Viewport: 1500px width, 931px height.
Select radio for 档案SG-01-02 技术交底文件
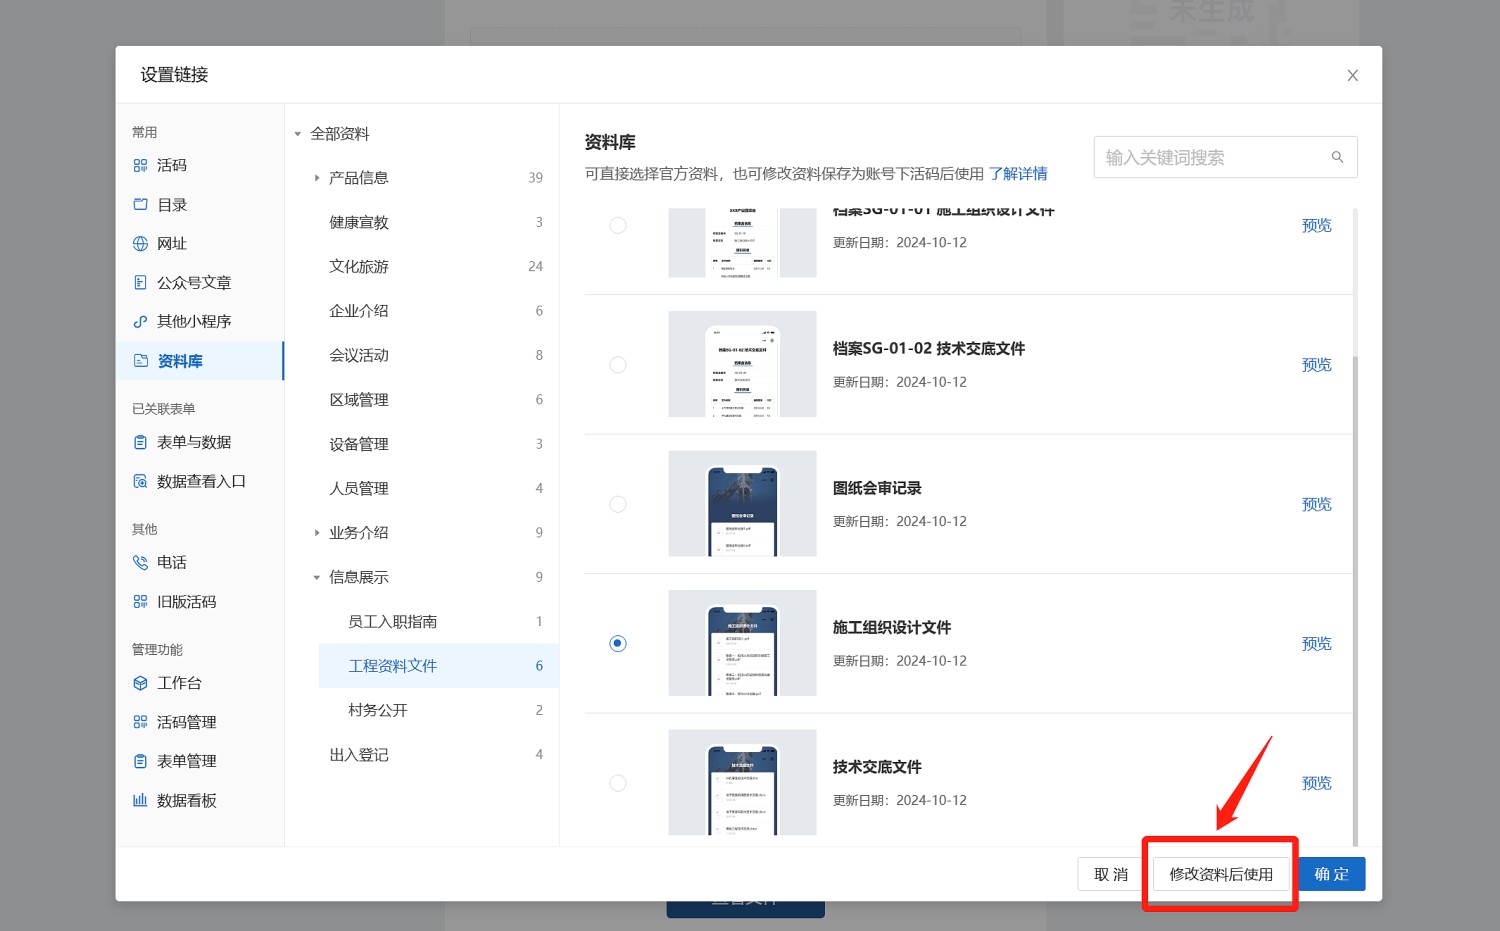(618, 365)
